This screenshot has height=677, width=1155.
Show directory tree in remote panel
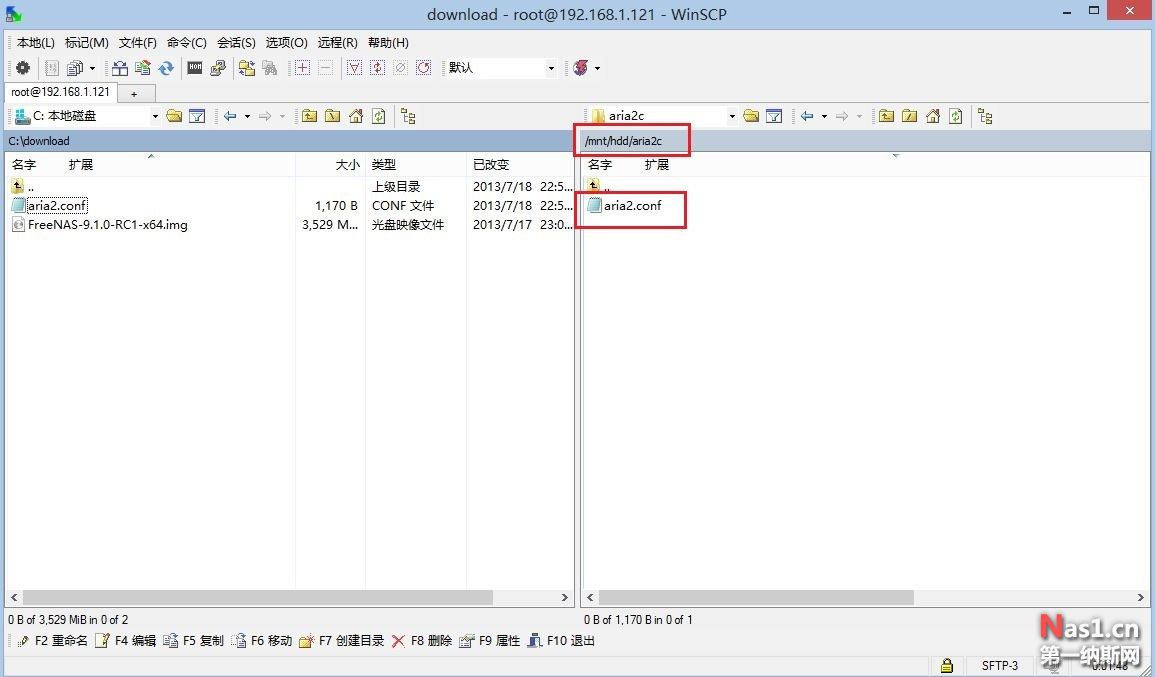point(985,116)
